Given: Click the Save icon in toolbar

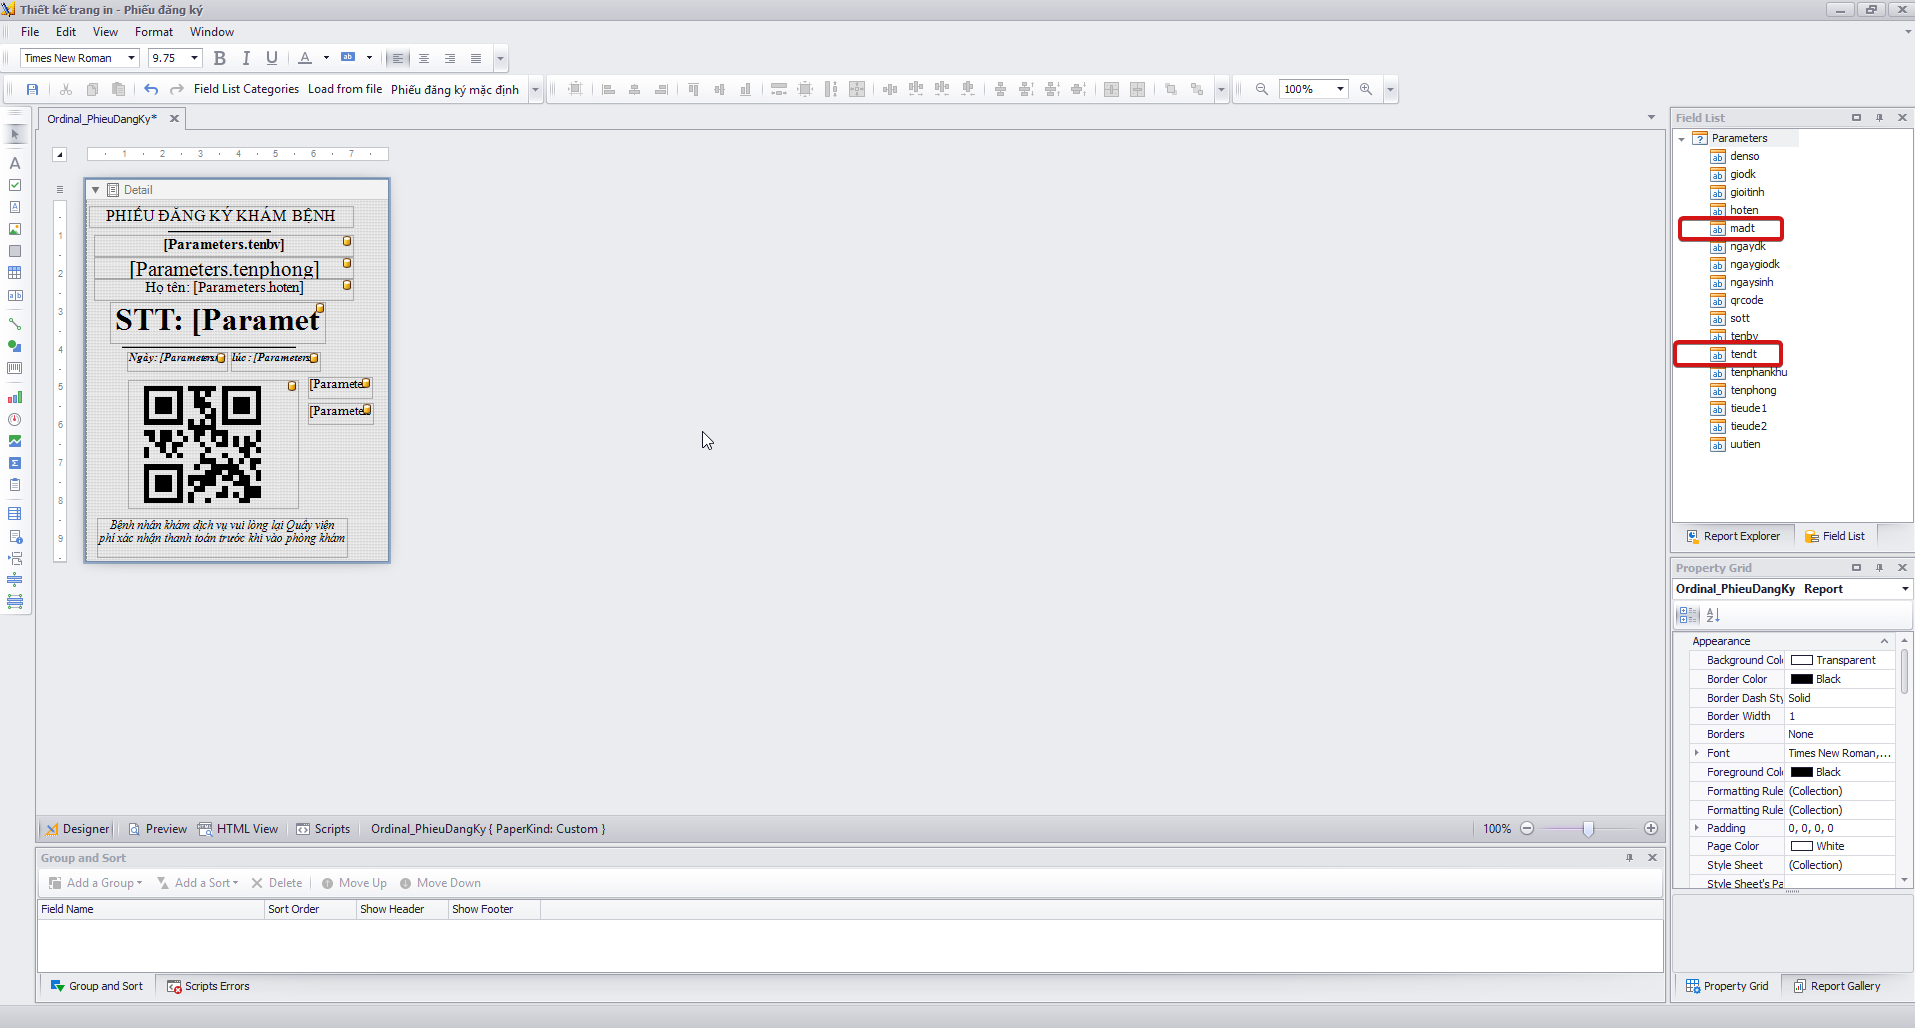Looking at the screenshot, I should click(x=32, y=89).
